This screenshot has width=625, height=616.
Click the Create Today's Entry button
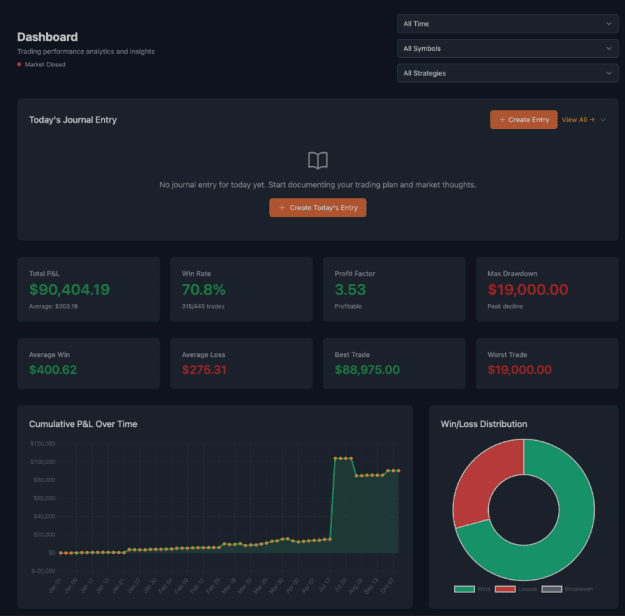[318, 208]
